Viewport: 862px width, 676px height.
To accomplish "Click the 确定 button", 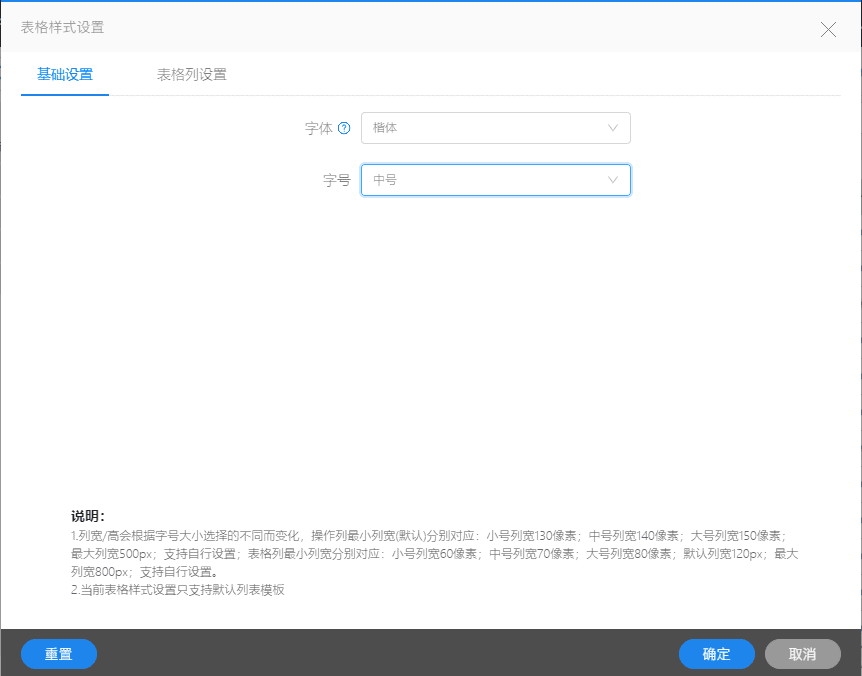I will tap(716, 654).
